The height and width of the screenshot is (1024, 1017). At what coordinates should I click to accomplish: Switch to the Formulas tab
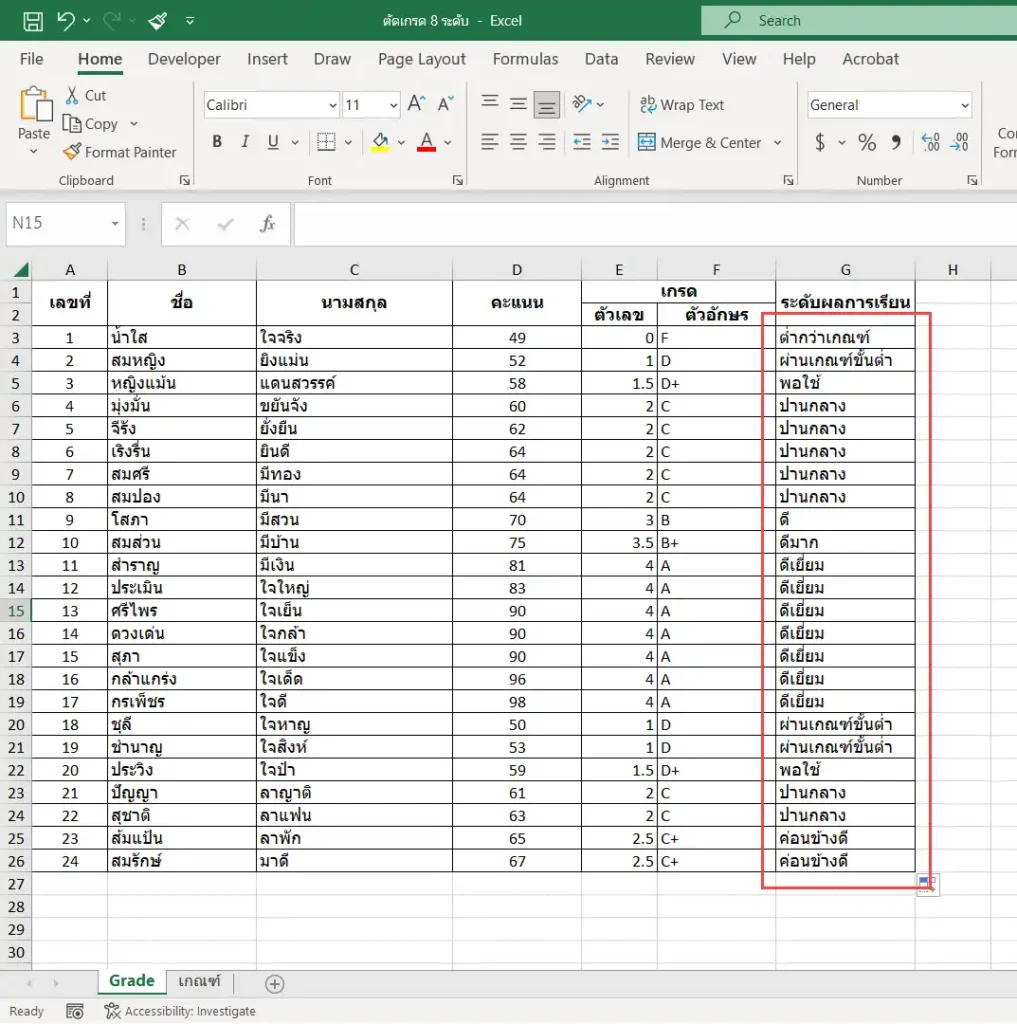coord(525,59)
